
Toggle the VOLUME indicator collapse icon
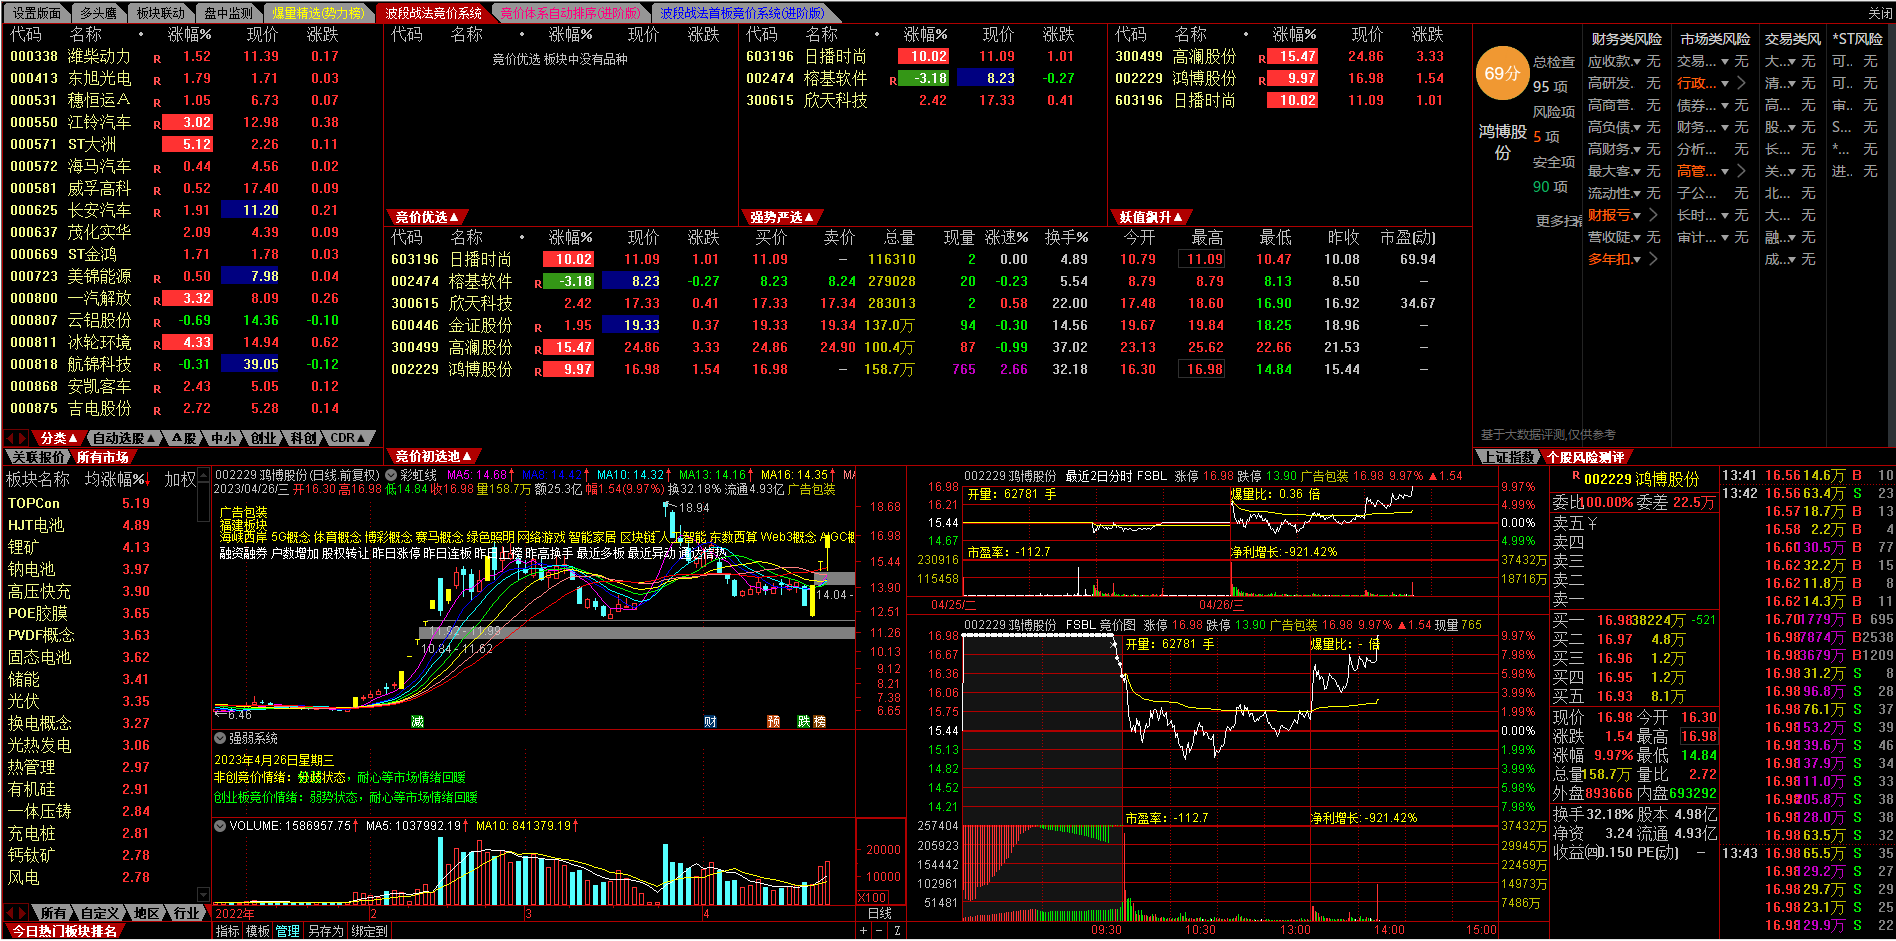[x=220, y=826]
